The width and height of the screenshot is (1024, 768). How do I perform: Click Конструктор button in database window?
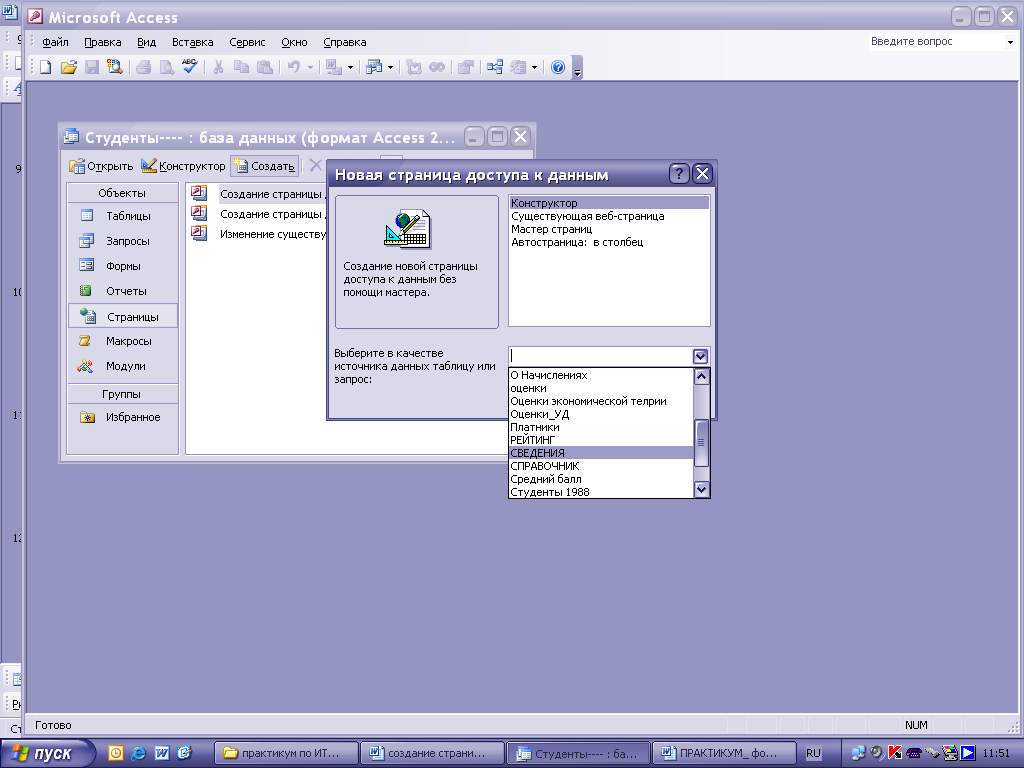[184, 166]
